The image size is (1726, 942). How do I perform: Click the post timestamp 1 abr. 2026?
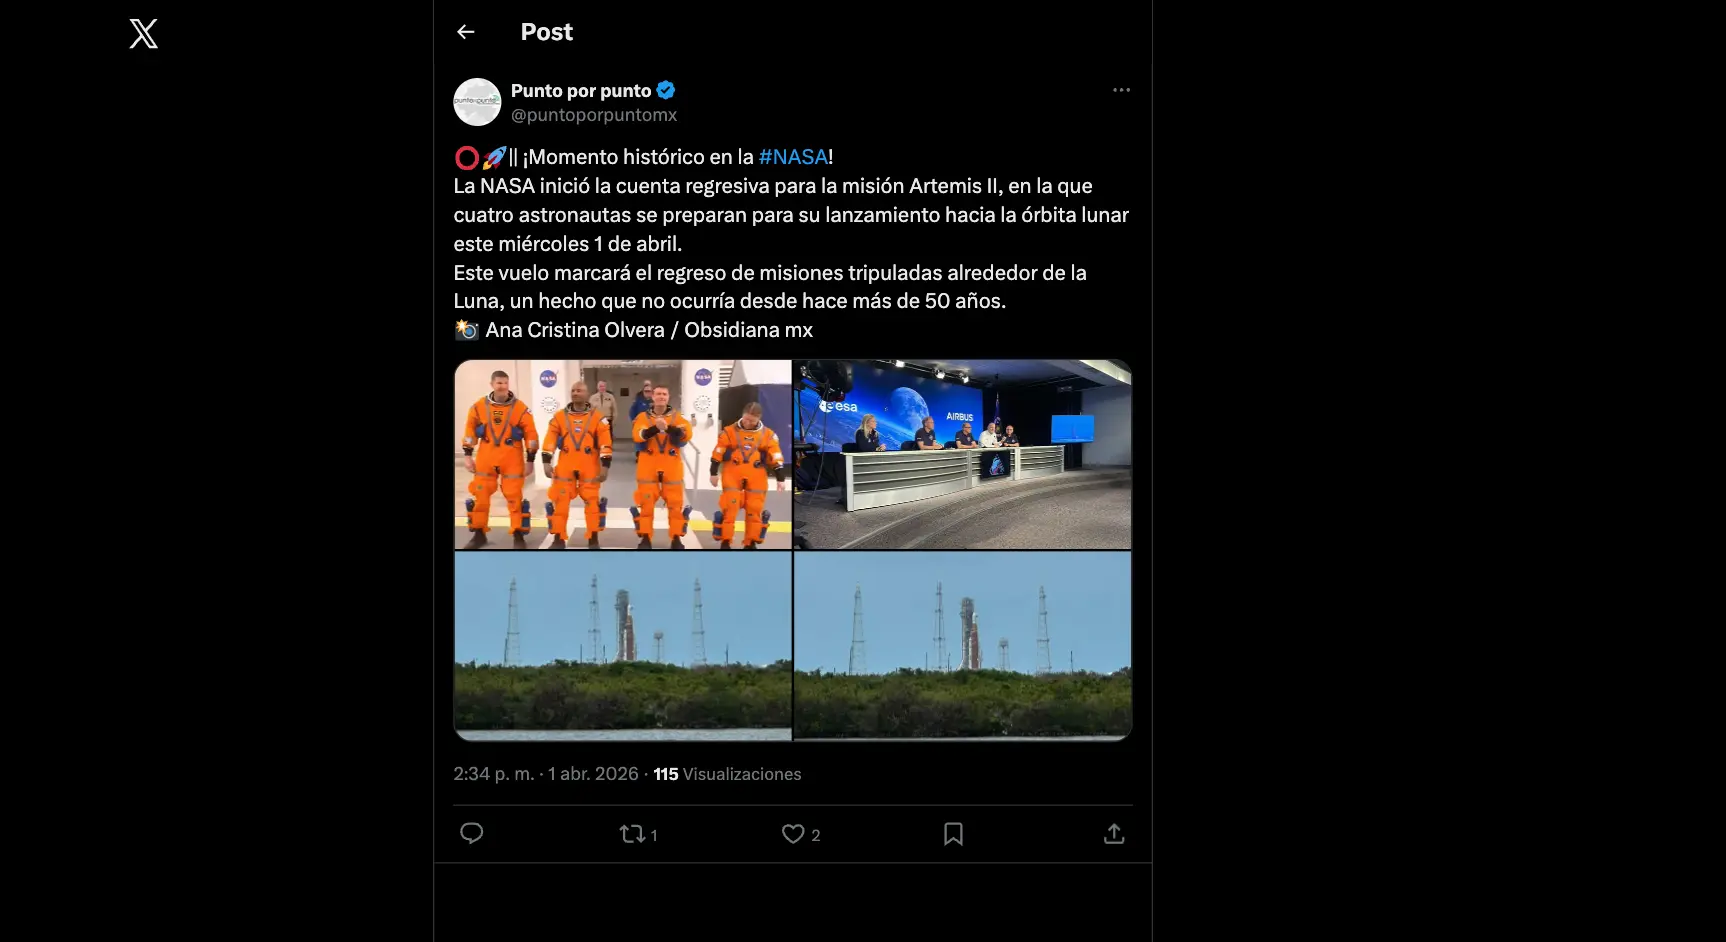(x=591, y=773)
